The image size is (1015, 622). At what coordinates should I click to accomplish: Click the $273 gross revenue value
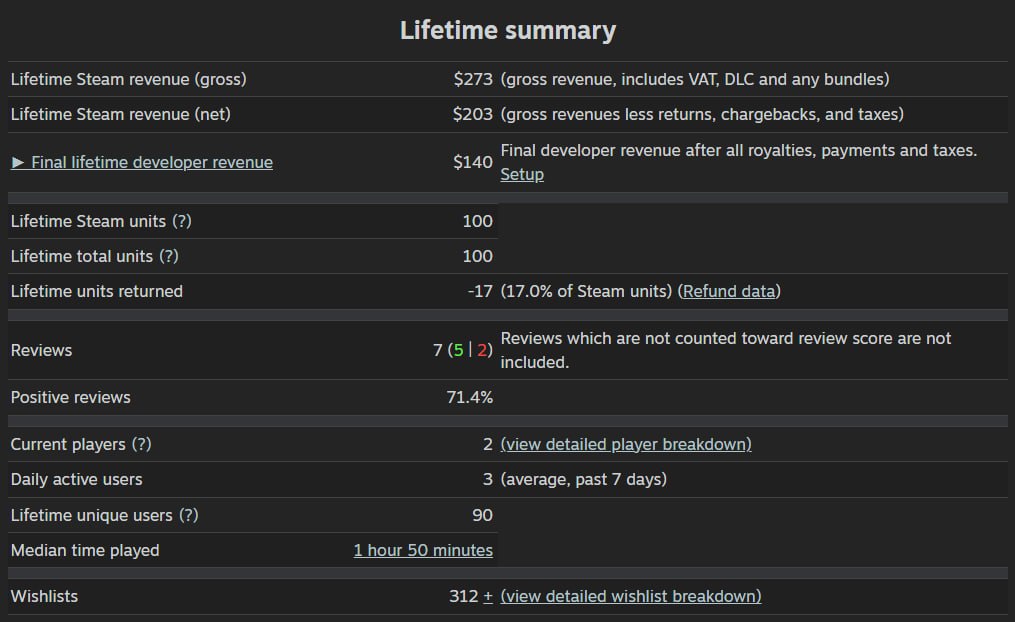point(473,79)
